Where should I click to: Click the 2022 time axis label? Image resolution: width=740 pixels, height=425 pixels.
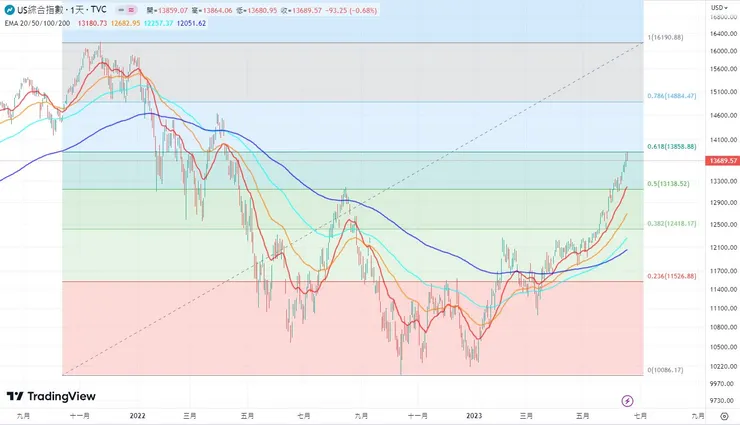(x=137, y=416)
